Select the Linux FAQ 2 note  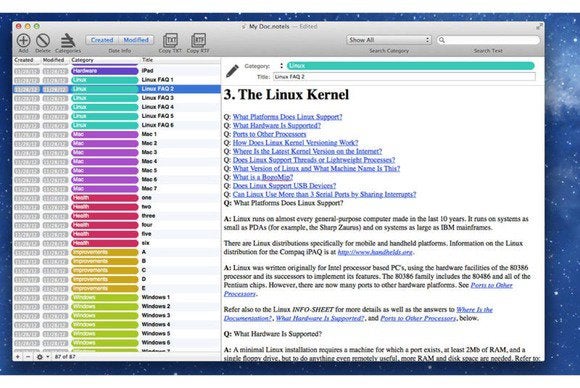[117, 89]
